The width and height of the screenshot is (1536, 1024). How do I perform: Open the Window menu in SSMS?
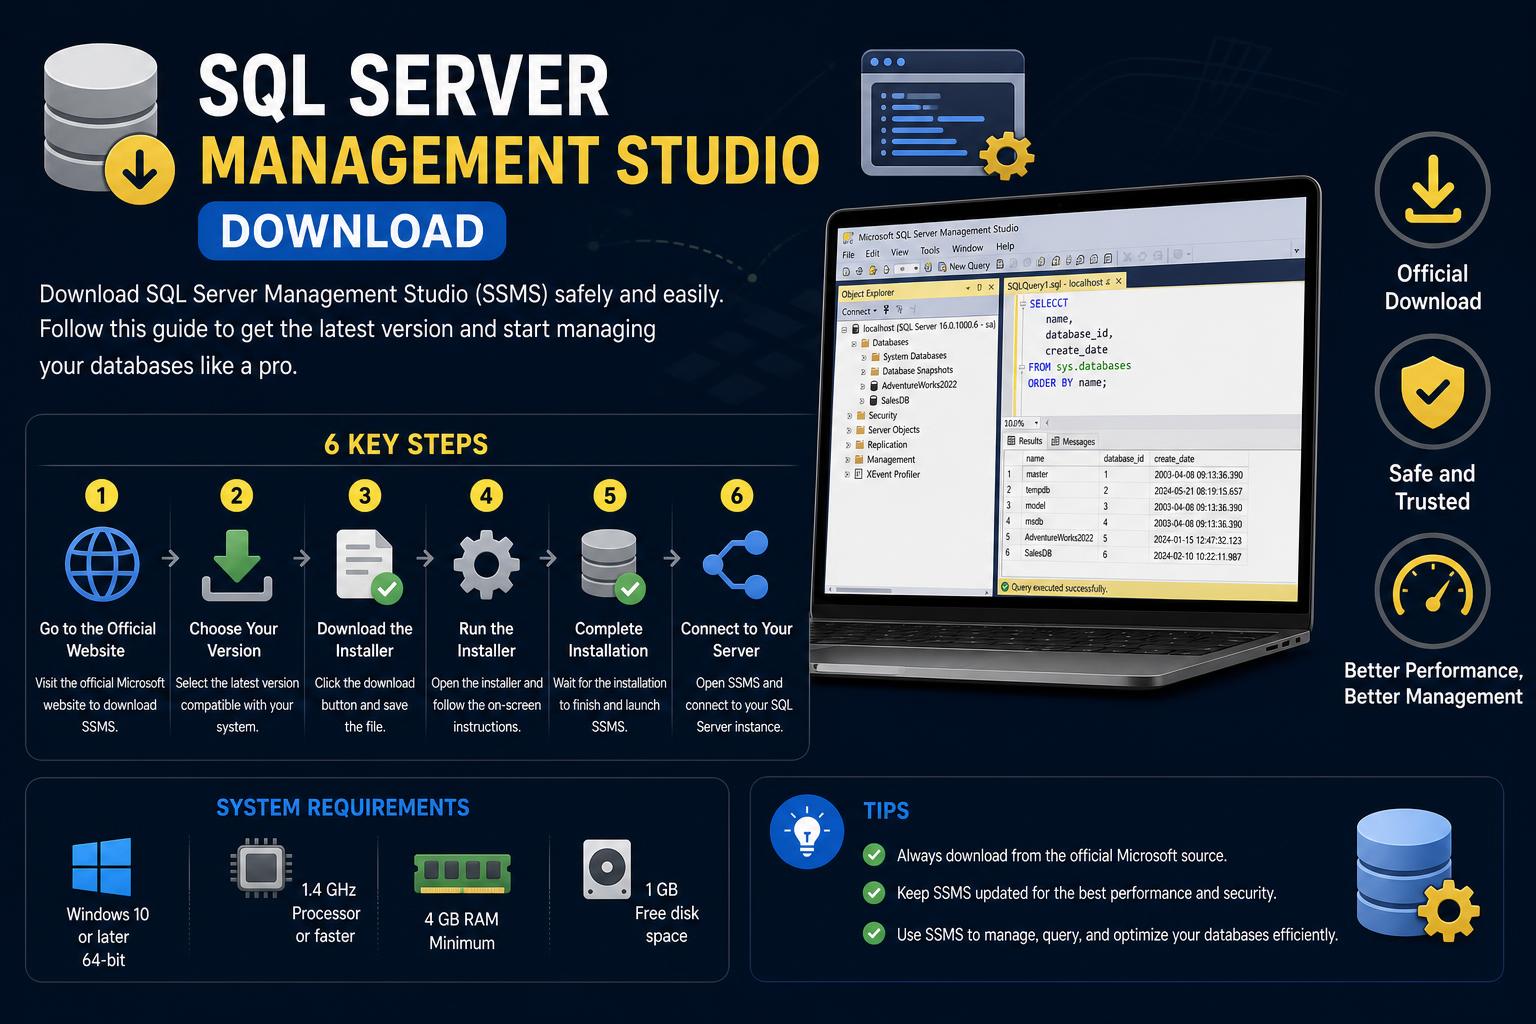tap(967, 248)
